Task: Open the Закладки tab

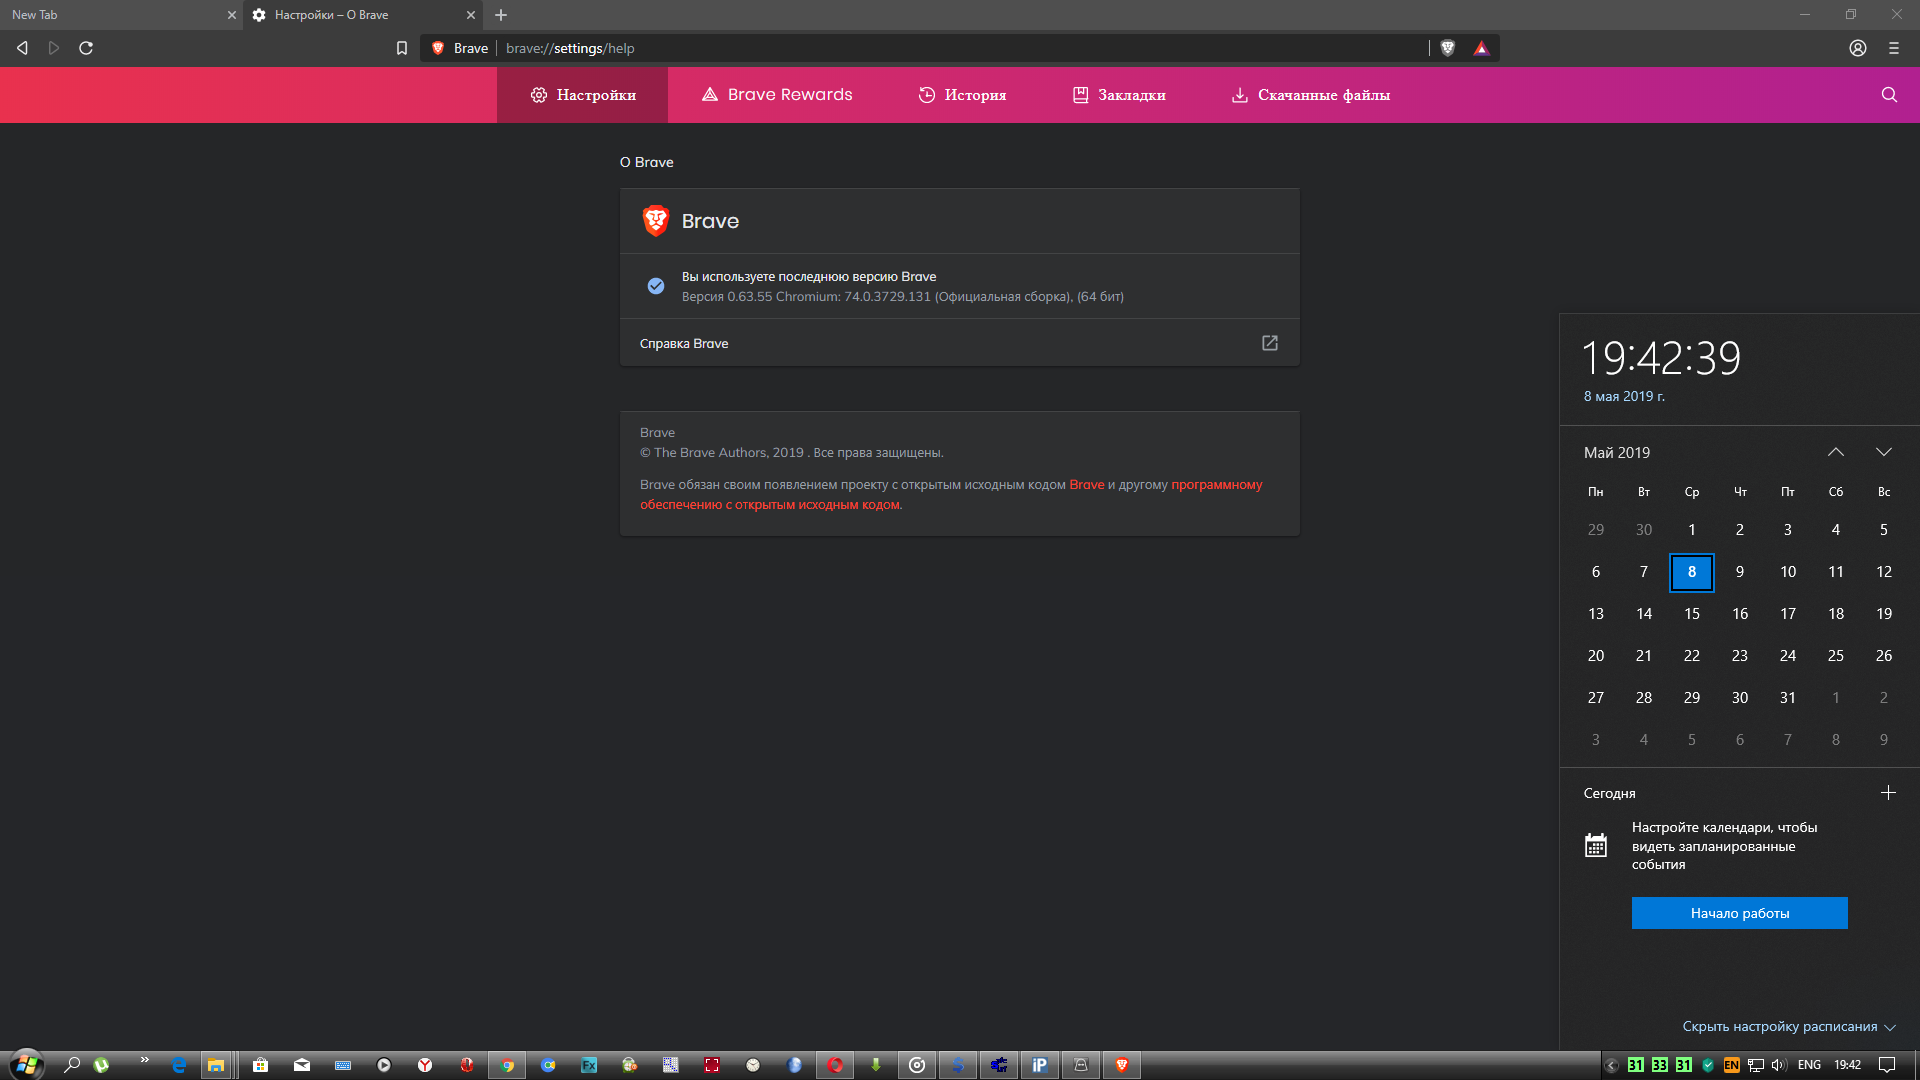Action: pyautogui.click(x=1119, y=95)
